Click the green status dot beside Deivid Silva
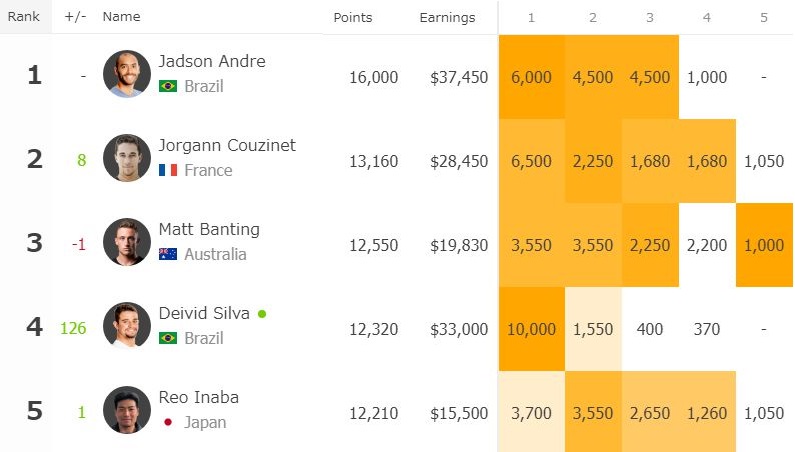795x452 pixels. (262, 314)
